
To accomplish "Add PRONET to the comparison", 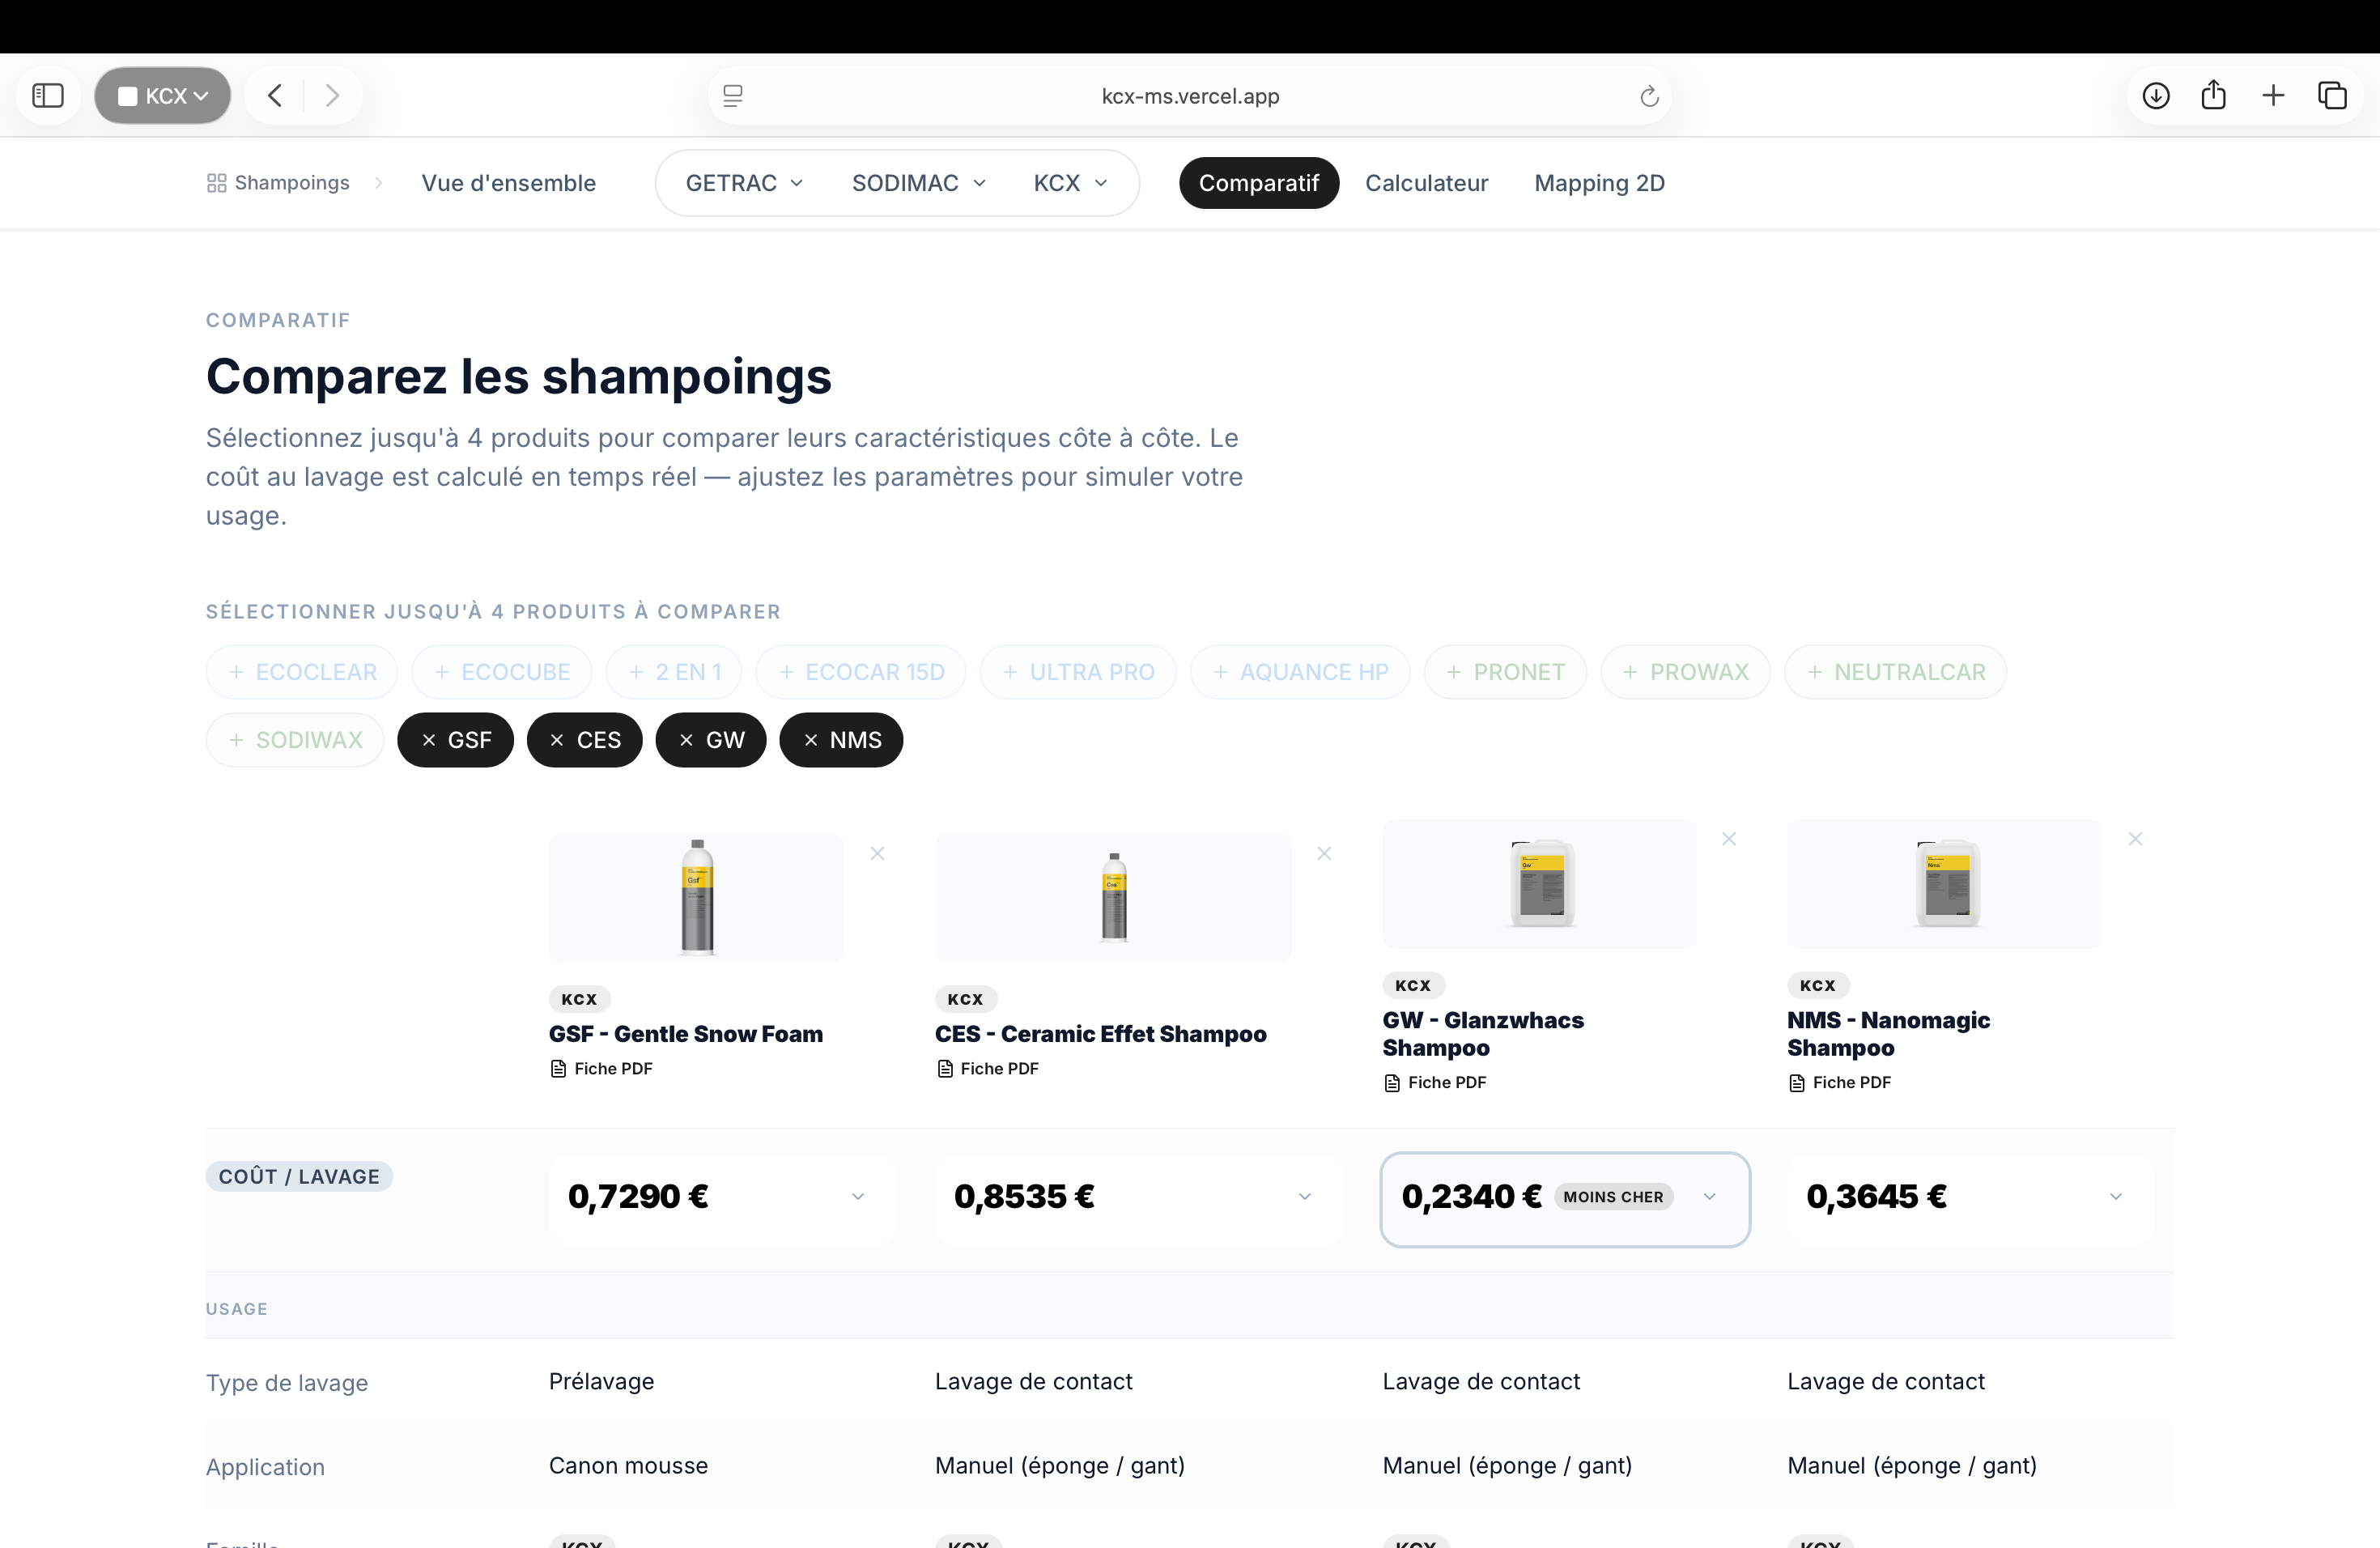I will (x=1505, y=672).
